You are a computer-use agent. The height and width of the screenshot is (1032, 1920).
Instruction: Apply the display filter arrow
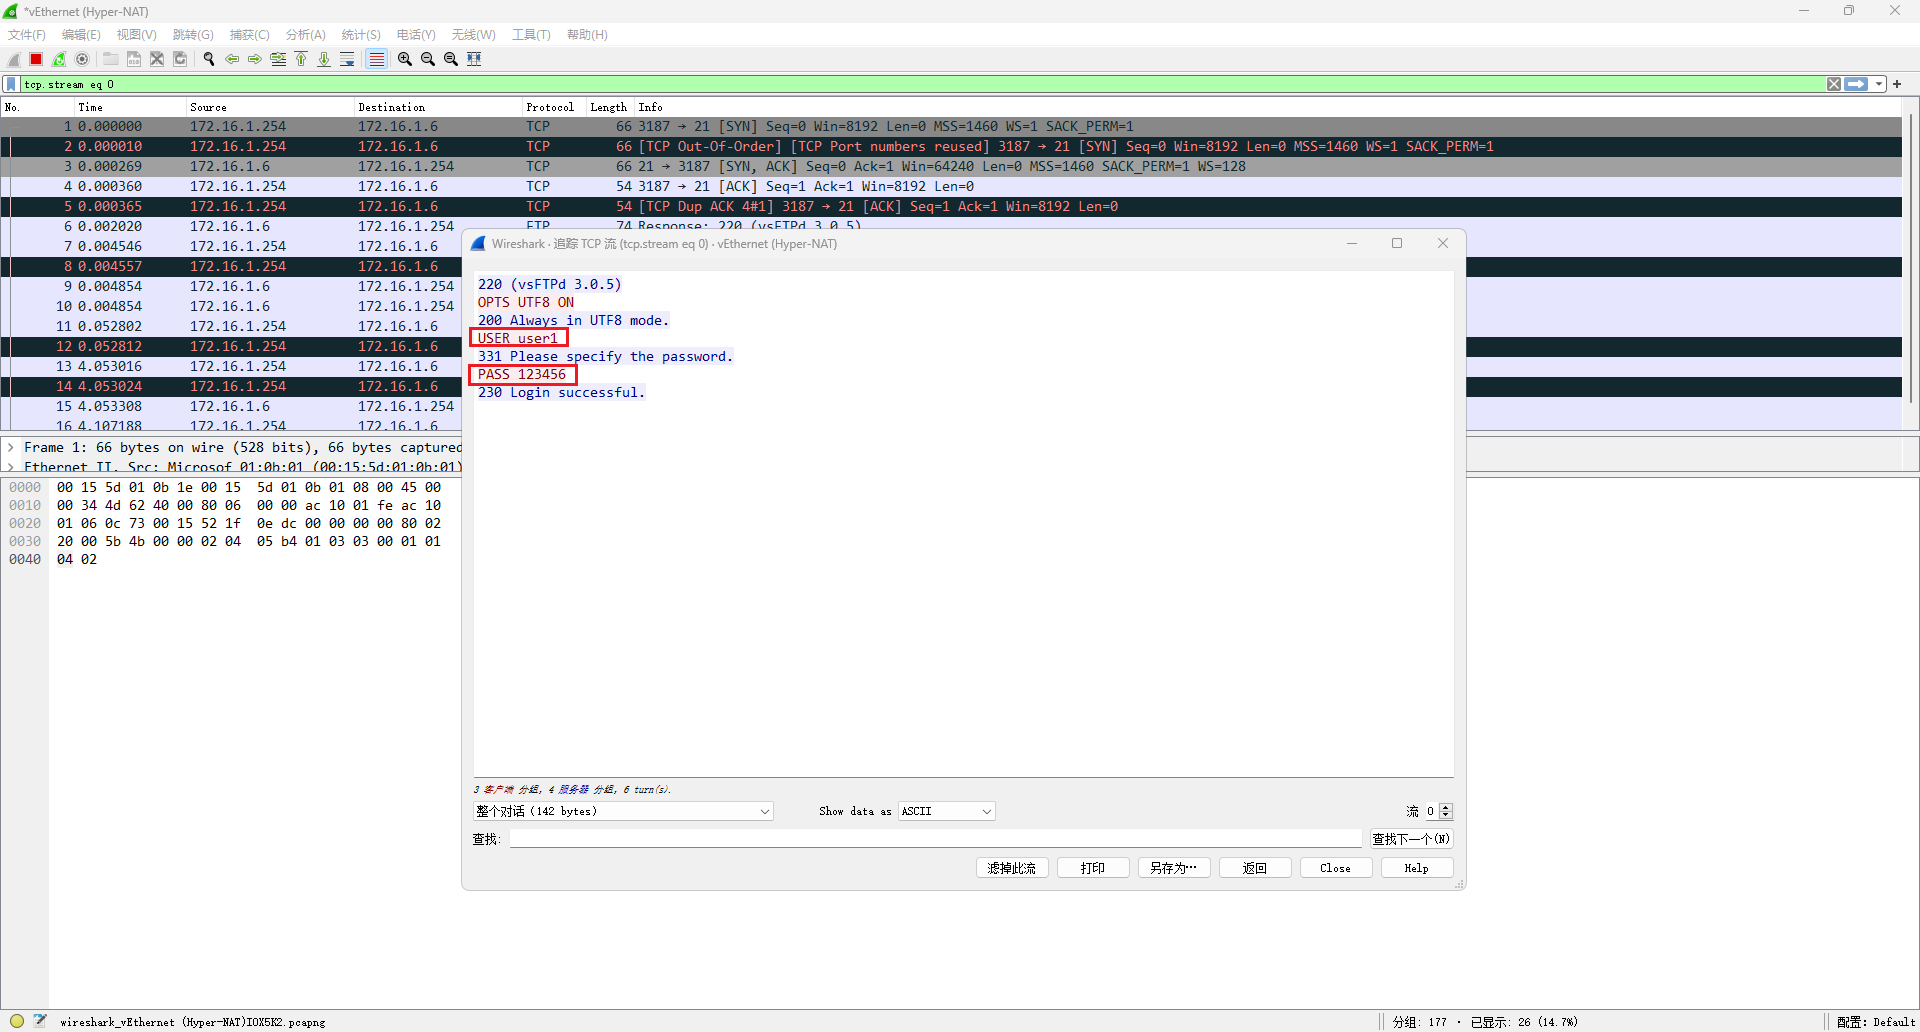1856,84
